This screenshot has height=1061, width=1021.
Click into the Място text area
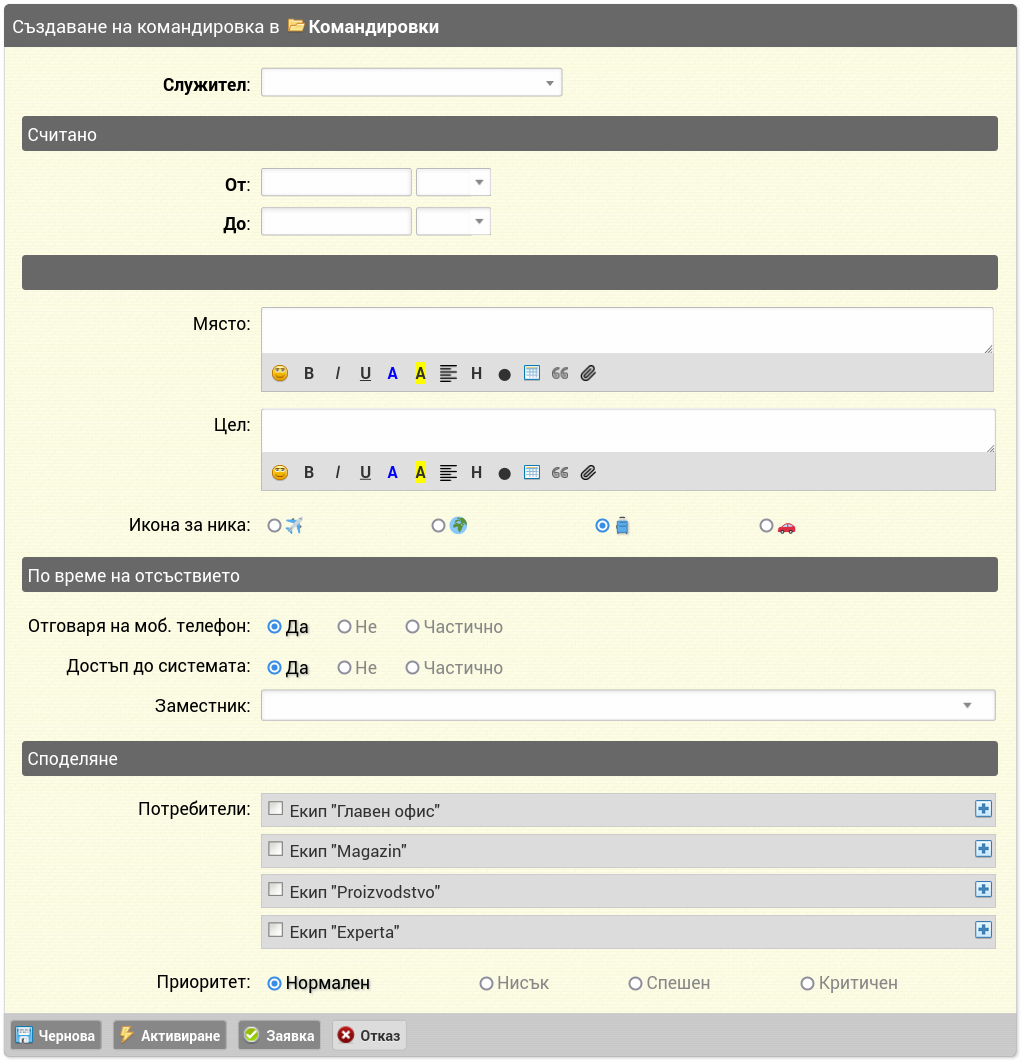click(627, 330)
